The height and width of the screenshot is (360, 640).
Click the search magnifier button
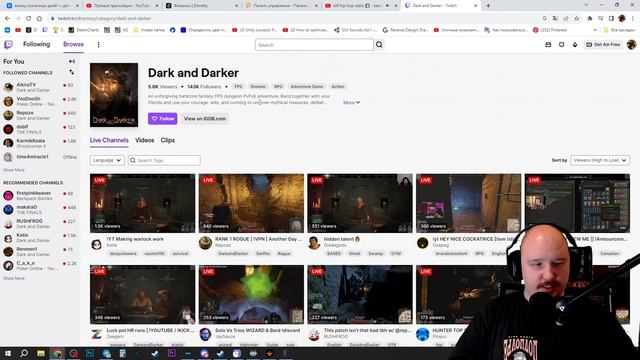tap(379, 44)
